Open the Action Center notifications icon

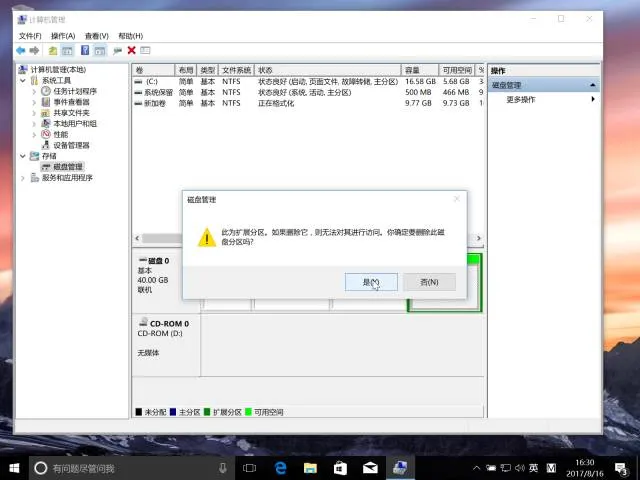[x=621, y=469]
